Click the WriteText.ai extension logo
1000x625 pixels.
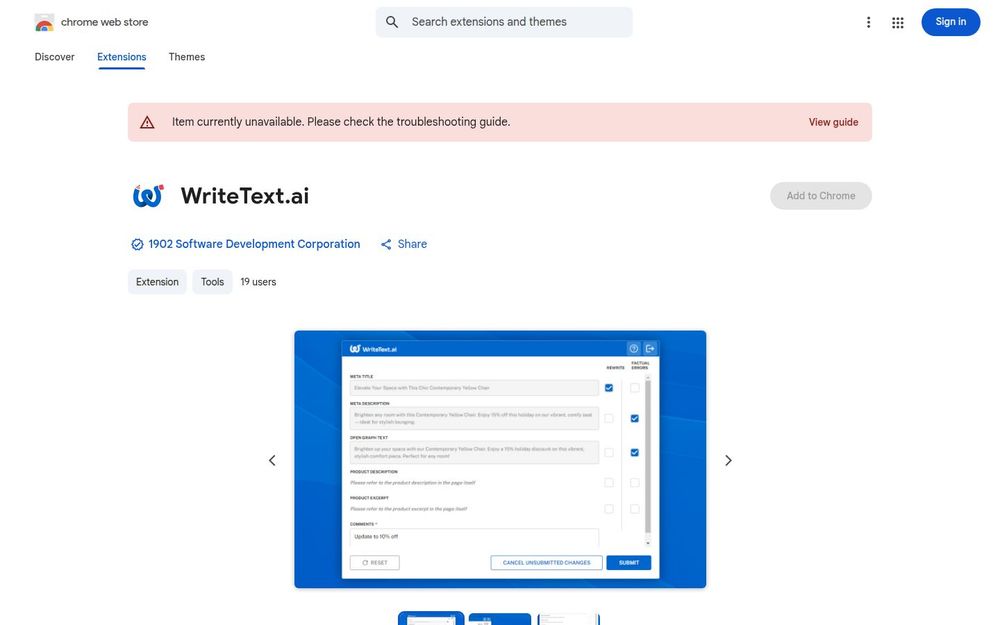(x=148, y=196)
